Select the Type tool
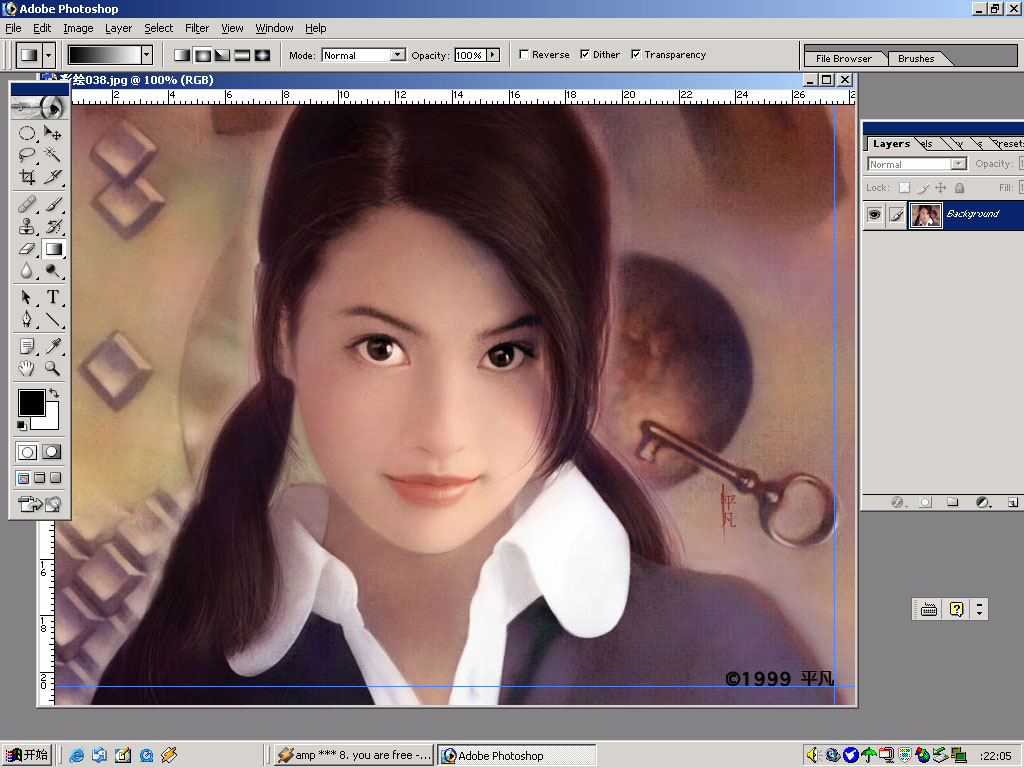The width and height of the screenshot is (1024, 768). click(53, 297)
